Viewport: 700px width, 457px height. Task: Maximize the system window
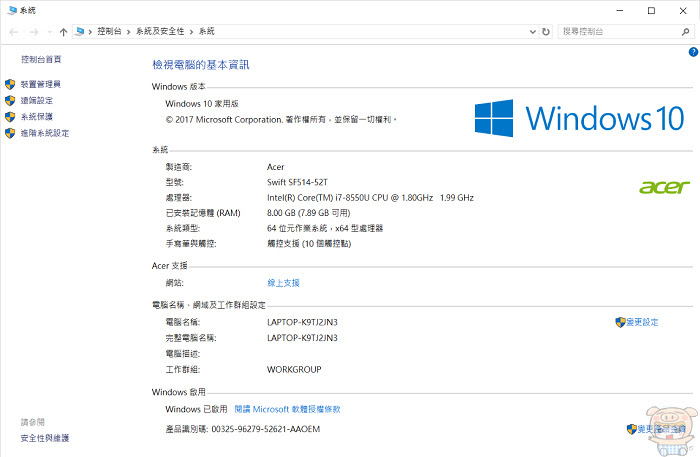[x=651, y=11]
